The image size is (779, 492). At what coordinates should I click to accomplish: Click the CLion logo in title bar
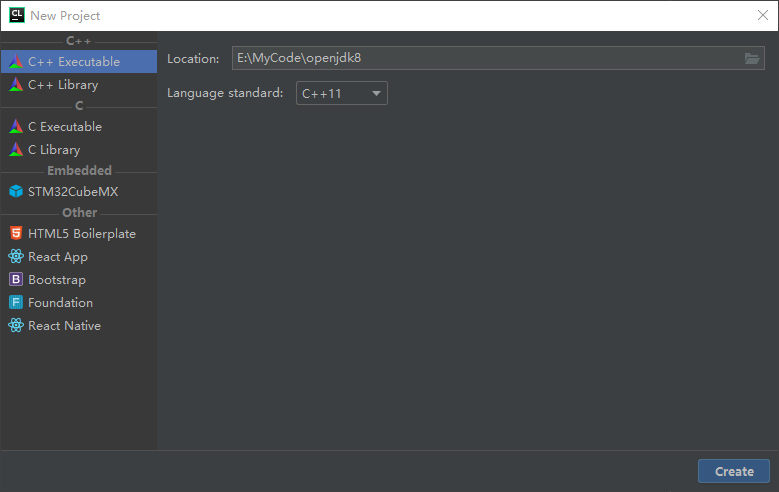pos(16,15)
